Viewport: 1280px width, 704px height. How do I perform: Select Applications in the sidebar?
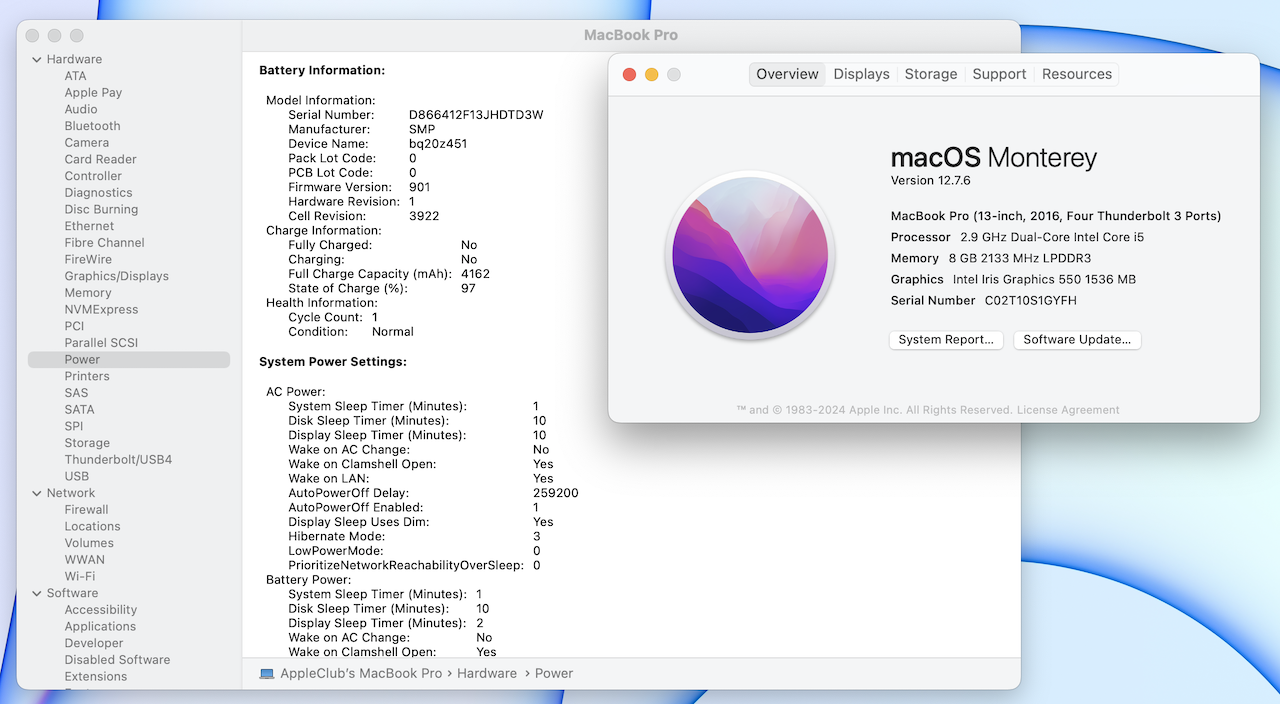point(100,627)
